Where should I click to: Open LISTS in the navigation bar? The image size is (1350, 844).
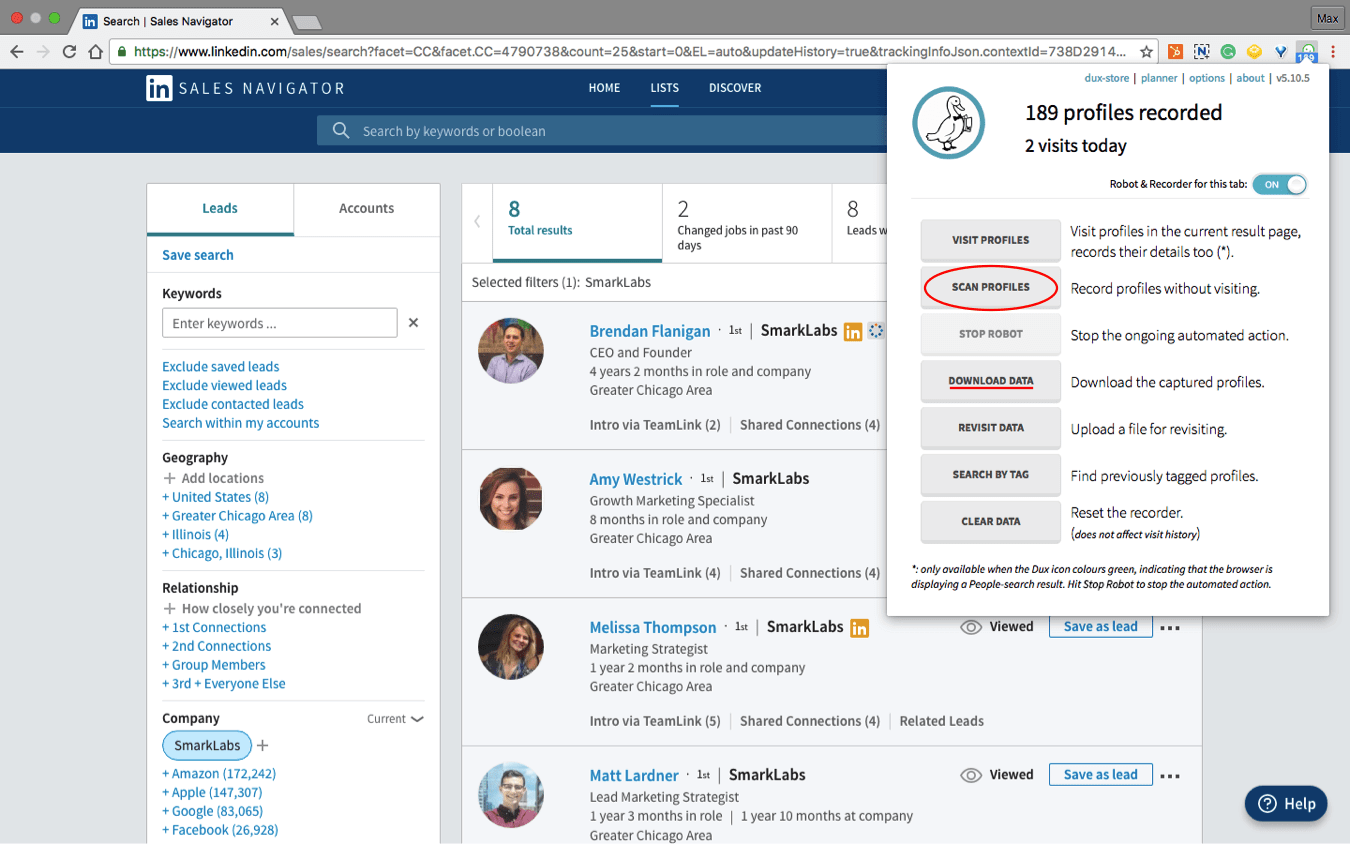pyautogui.click(x=665, y=88)
